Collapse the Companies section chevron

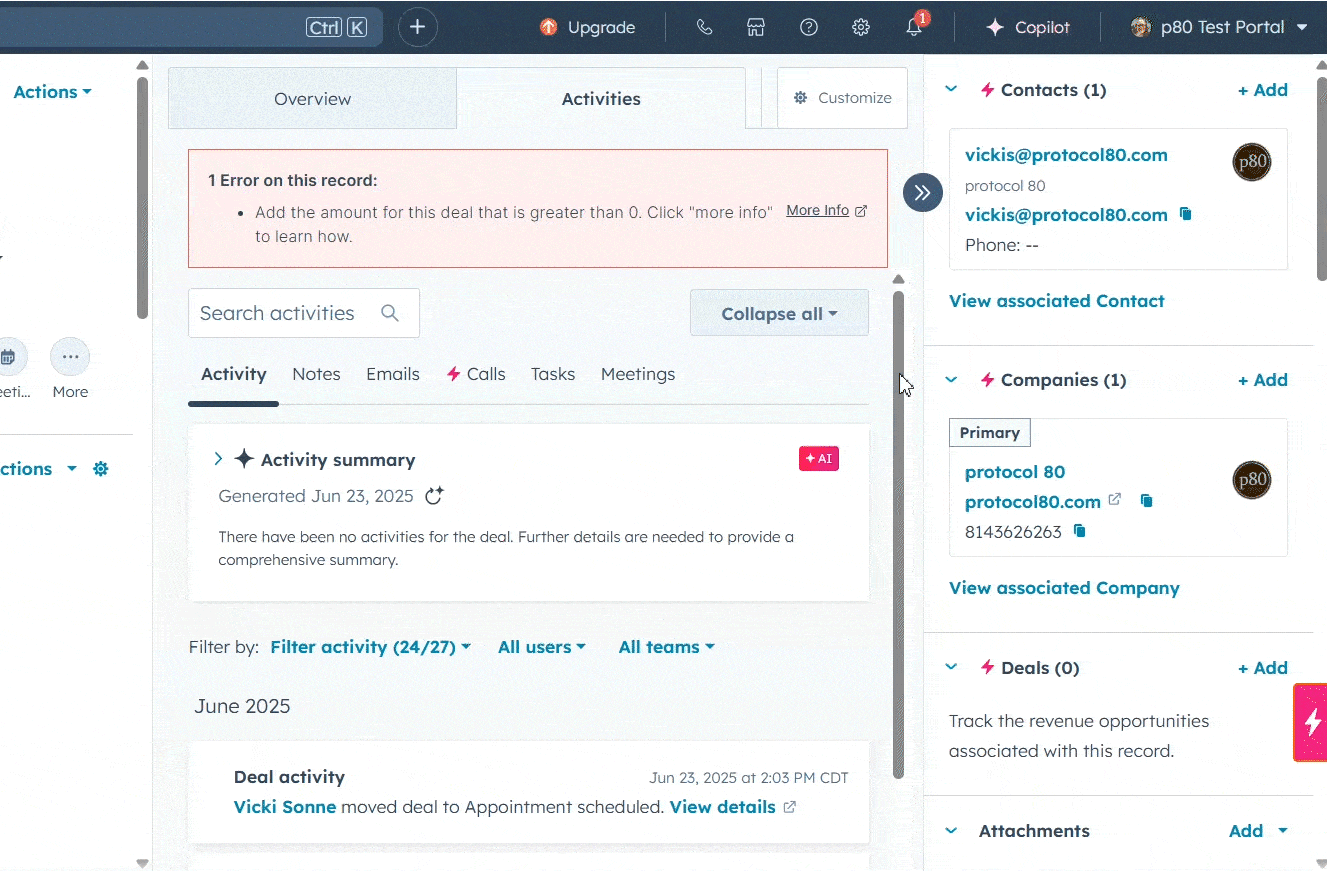(x=950, y=379)
